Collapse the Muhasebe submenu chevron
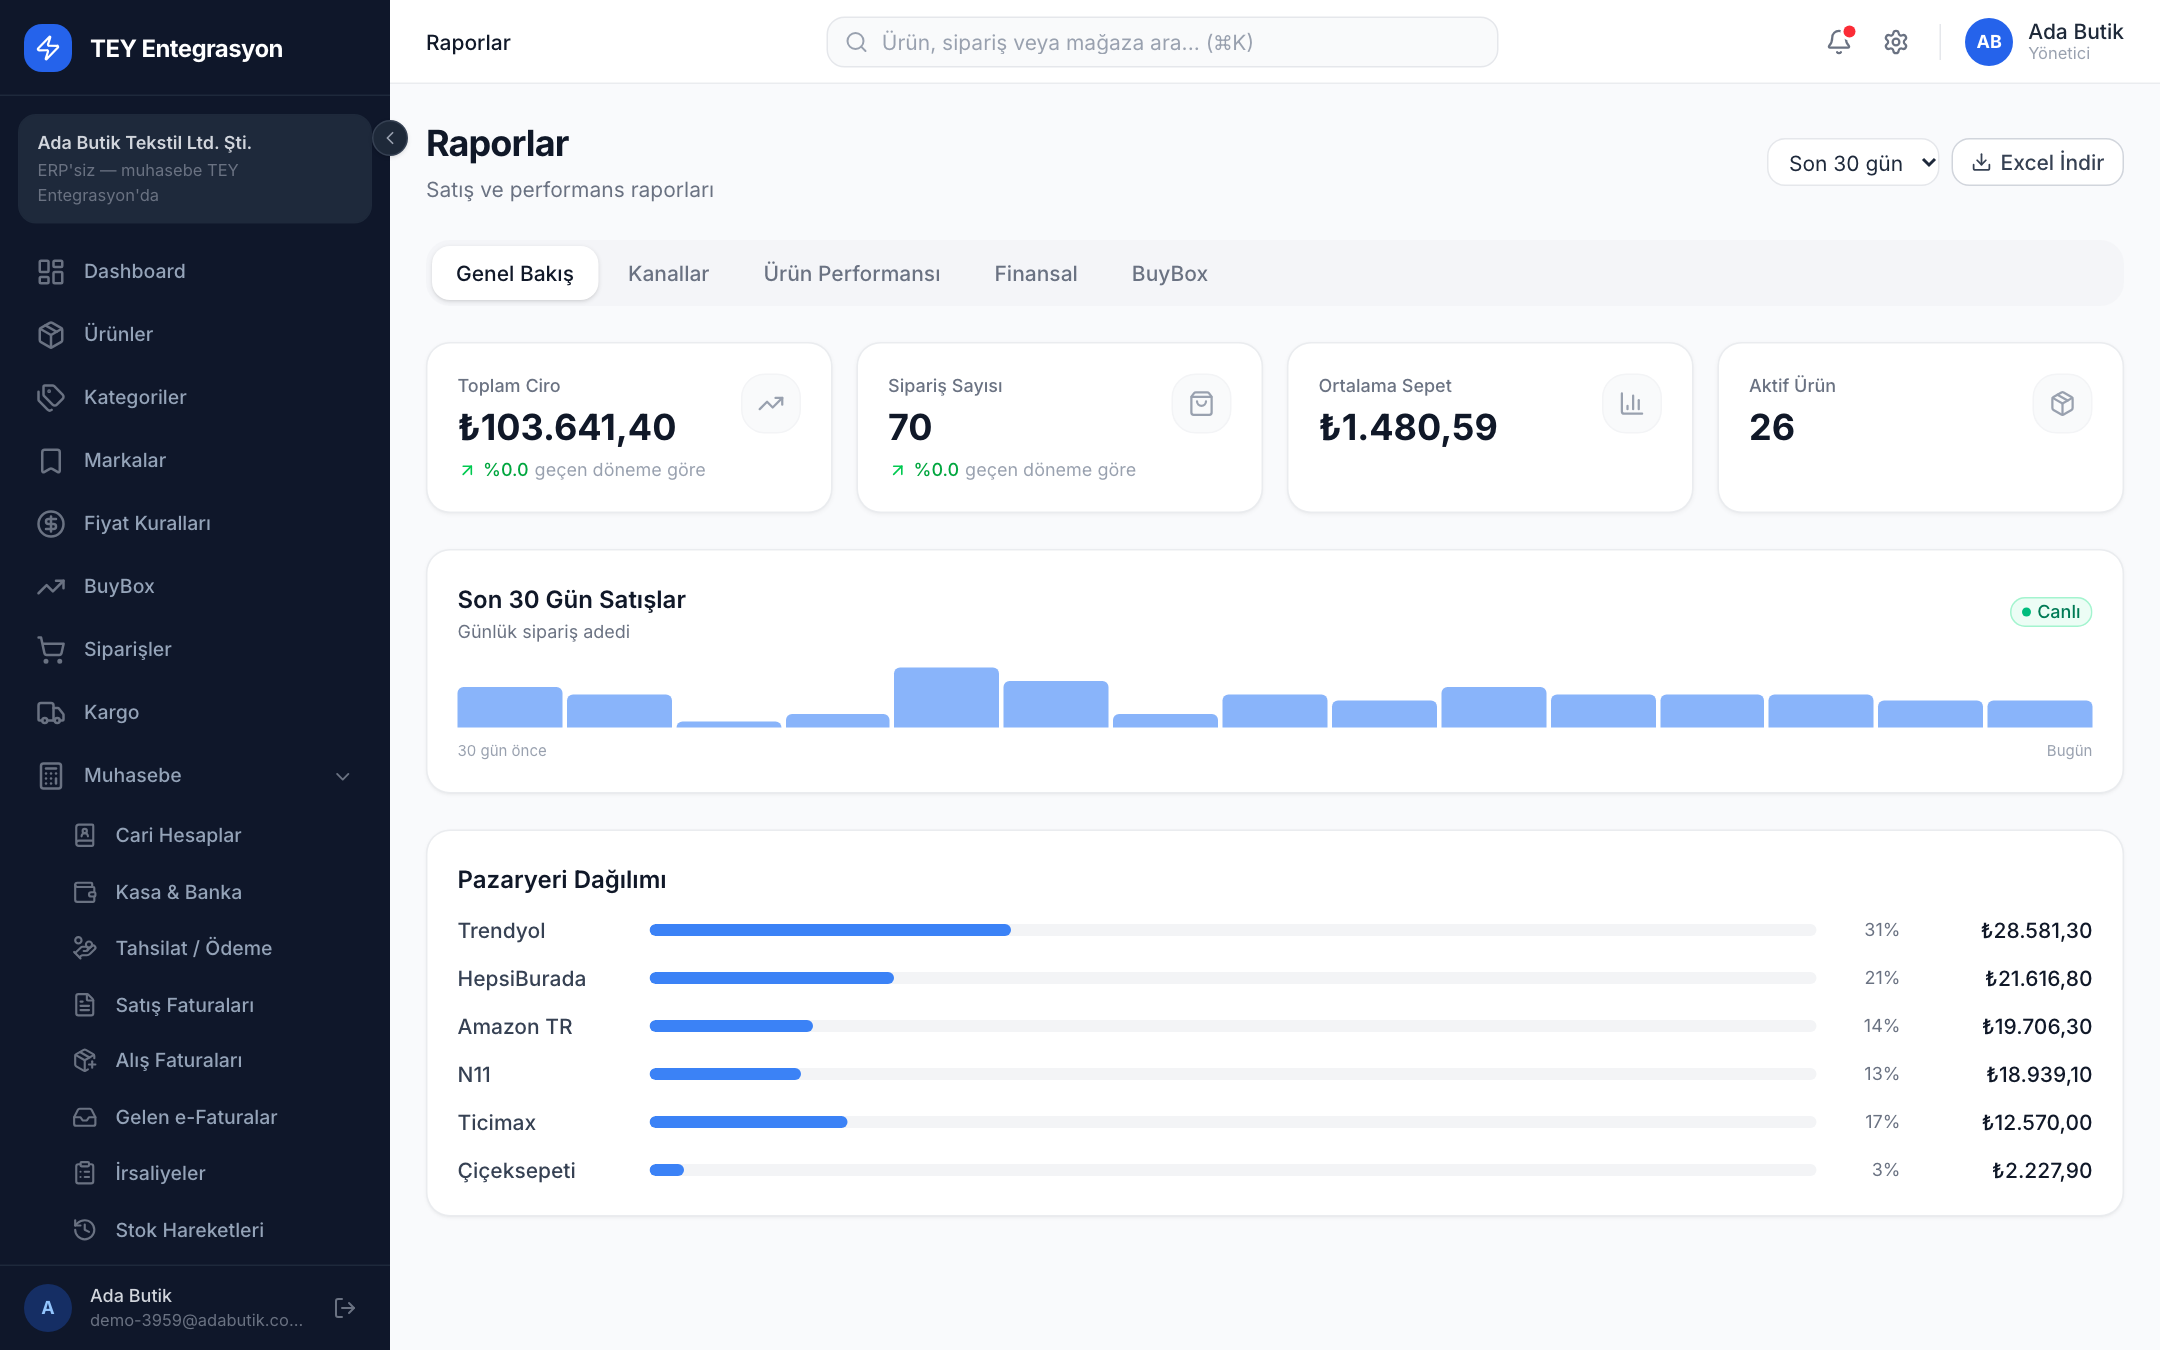This screenshot has width=2160, height=1350. pos(343,776)
